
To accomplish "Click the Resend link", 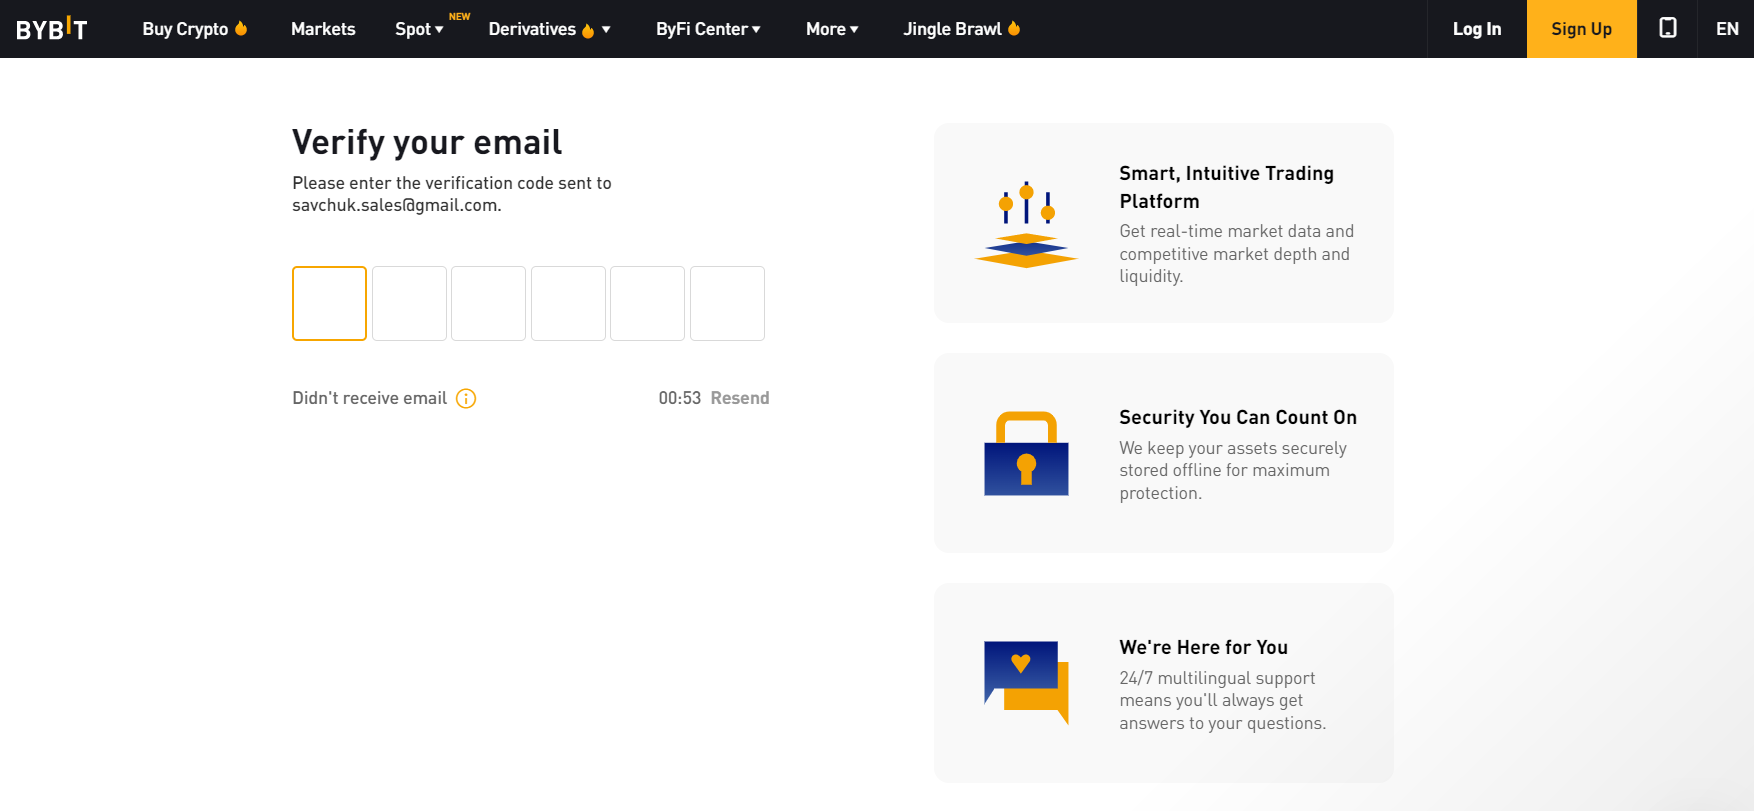I will tap(740, 398).
